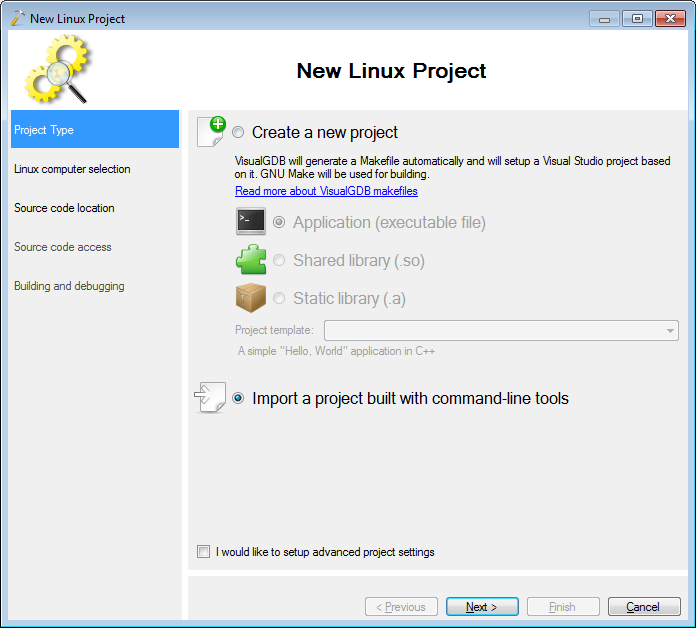Click the green puzzle piece Shared library icon
696x628 pixels.
(x=251, y=259)
